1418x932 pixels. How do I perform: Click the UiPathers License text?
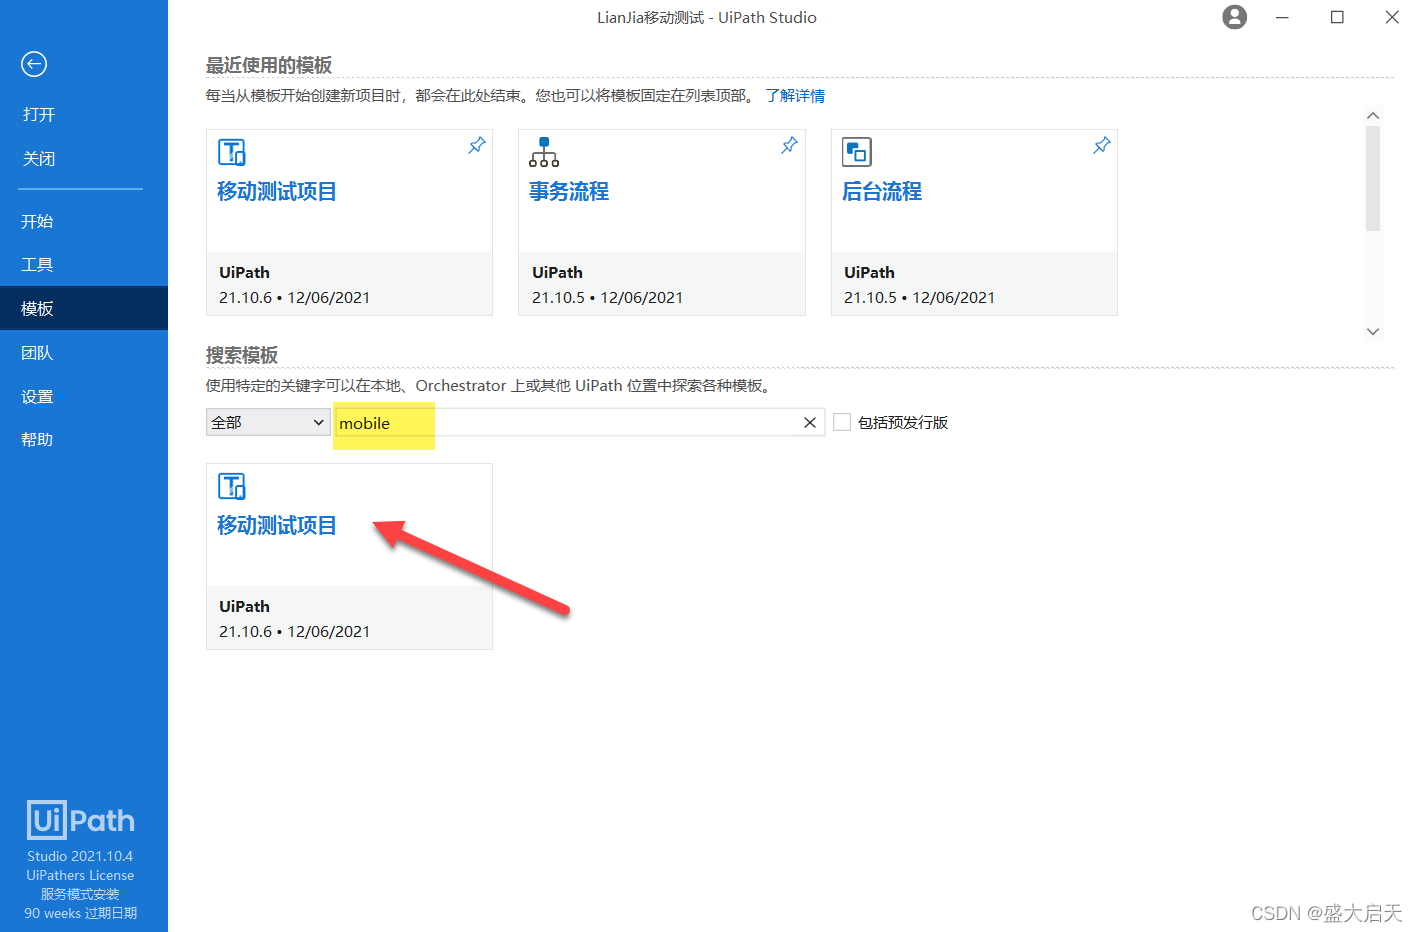[80, 875]
